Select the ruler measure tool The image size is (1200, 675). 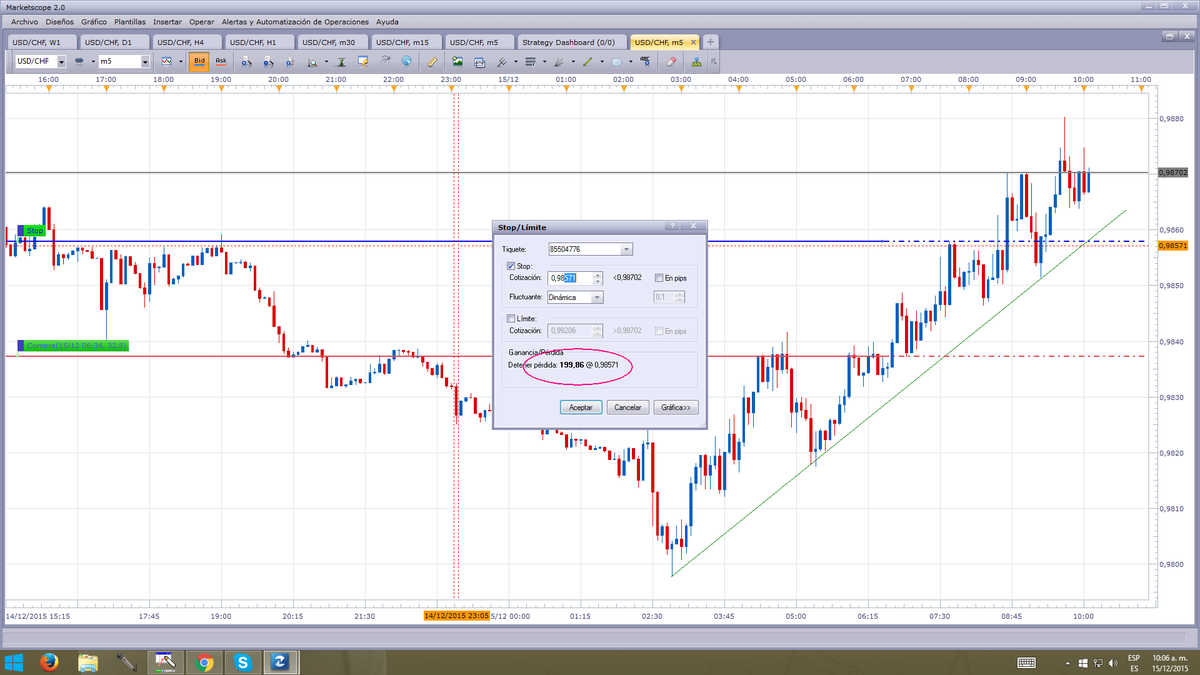pos(432,61)
